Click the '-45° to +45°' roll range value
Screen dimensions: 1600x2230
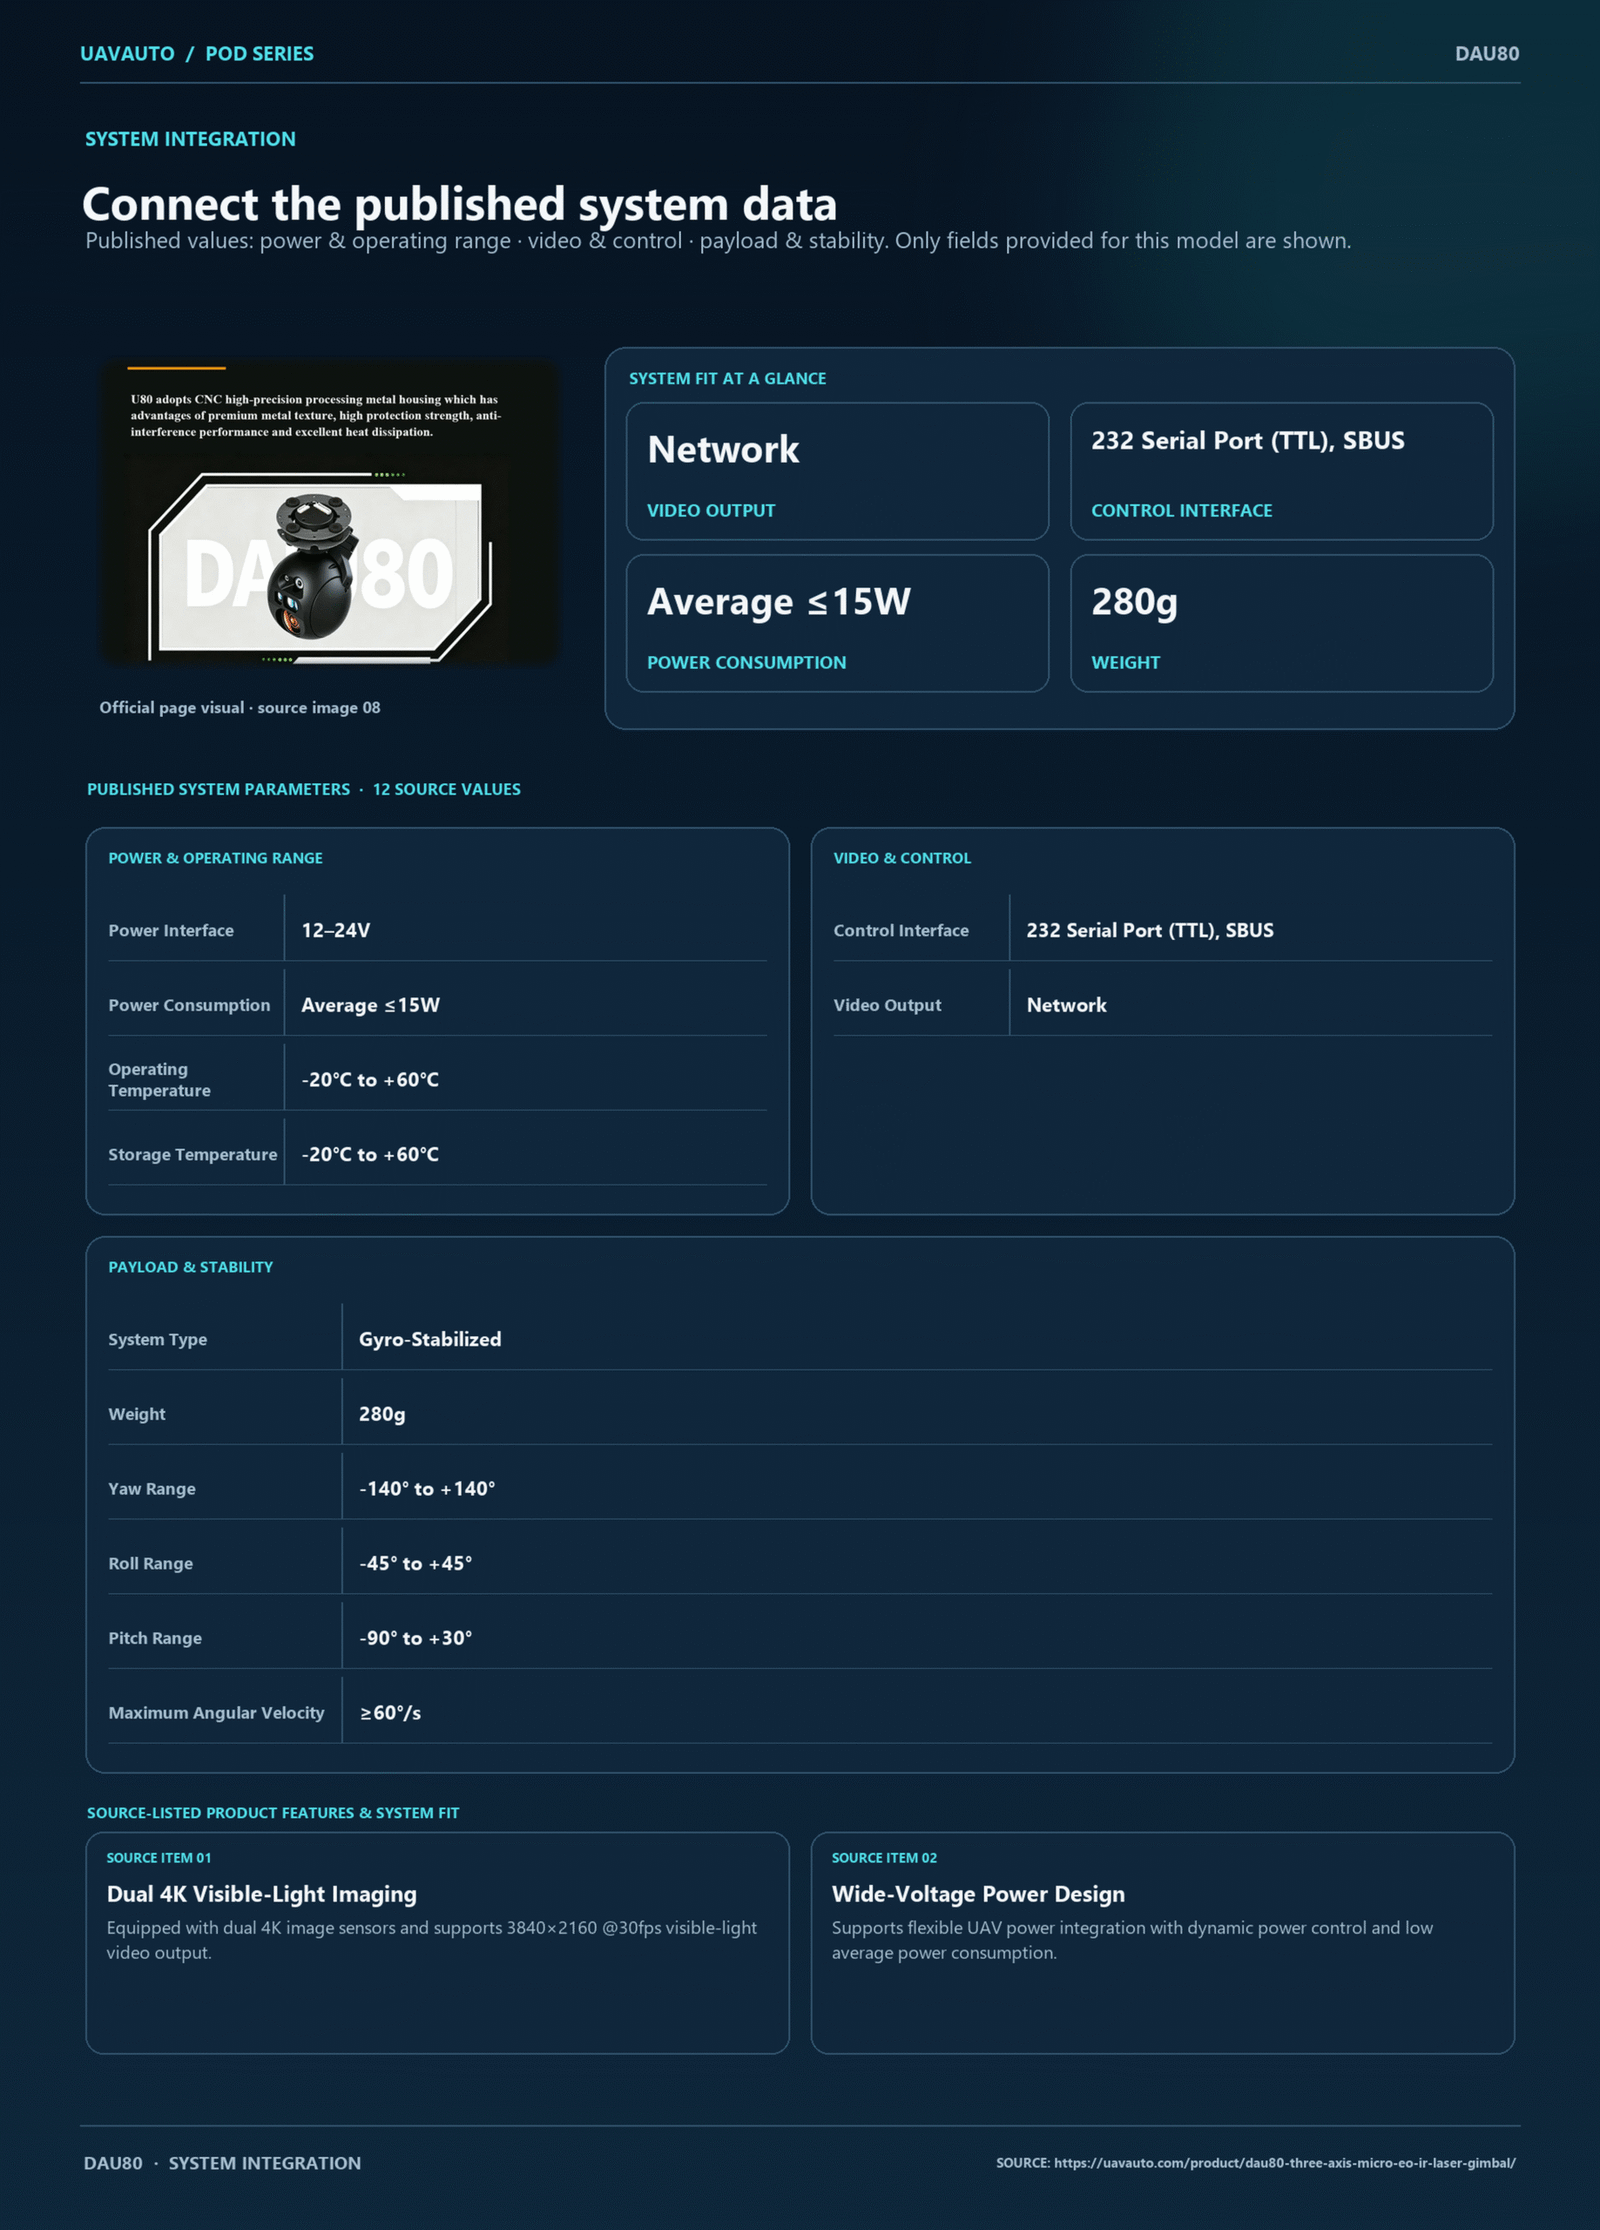coord(416,1563)
